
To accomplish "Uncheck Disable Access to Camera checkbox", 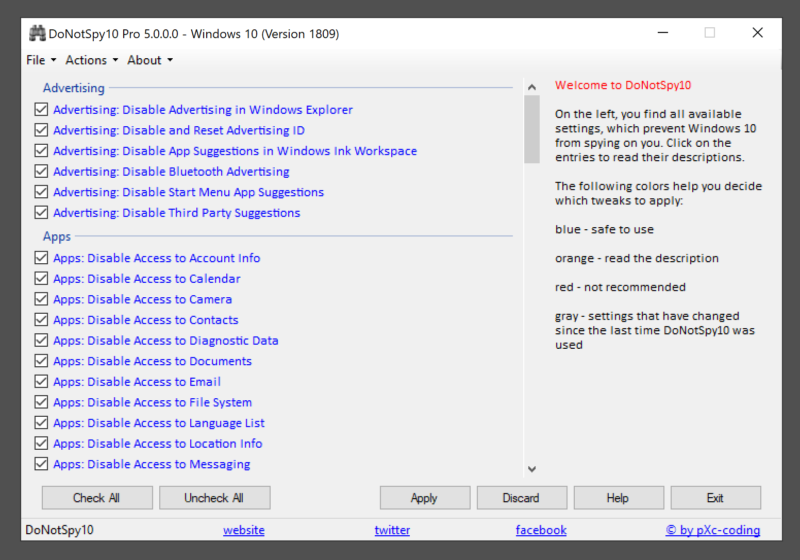I will 41,299.
